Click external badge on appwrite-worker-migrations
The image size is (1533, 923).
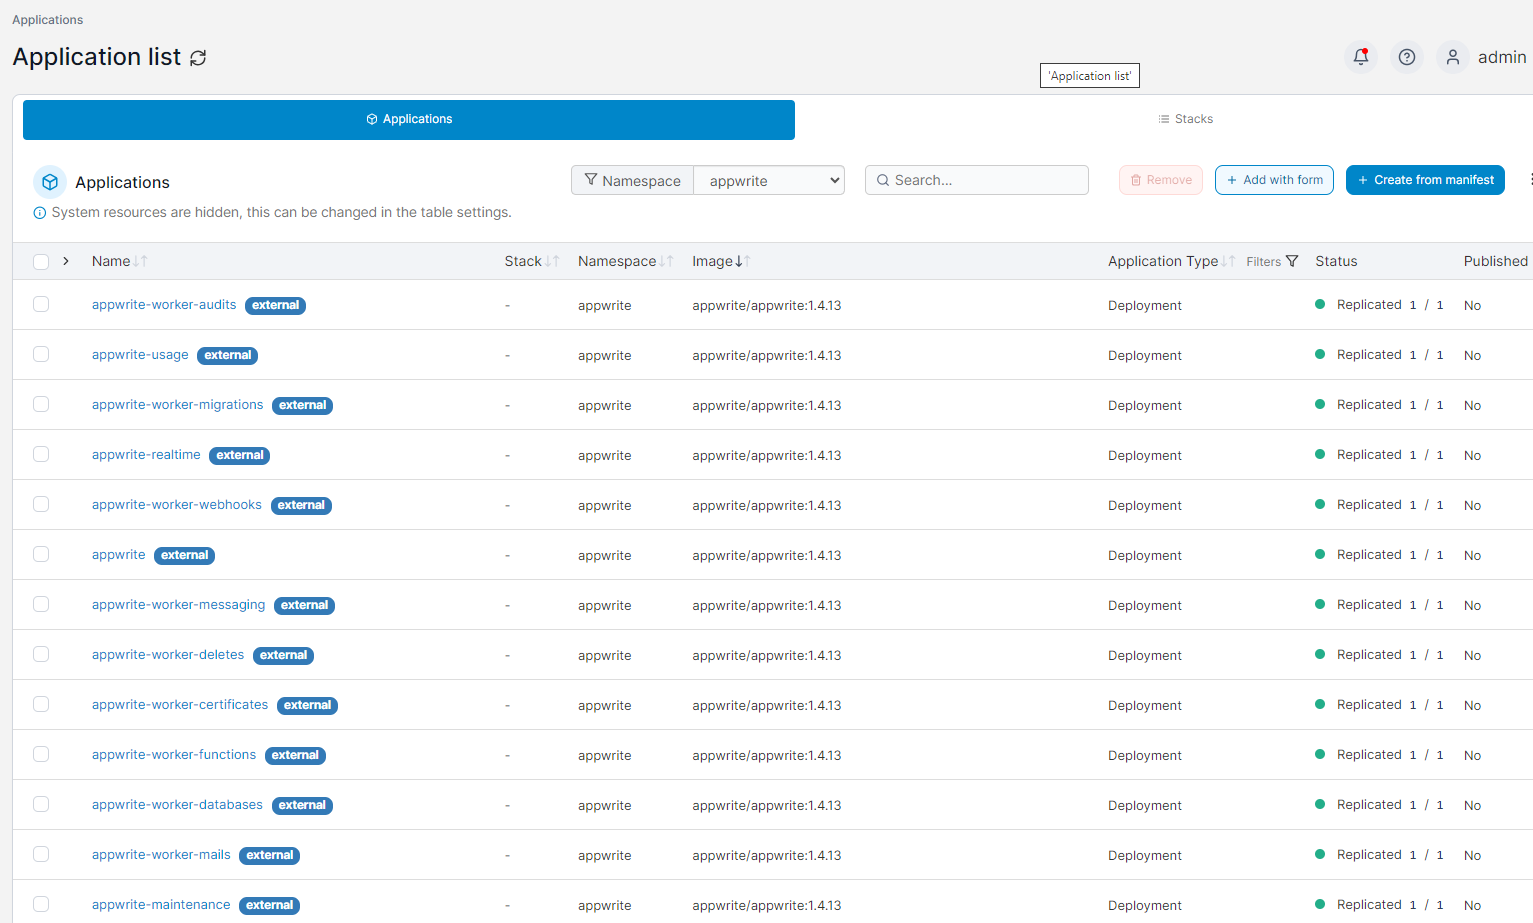[302, 405]
